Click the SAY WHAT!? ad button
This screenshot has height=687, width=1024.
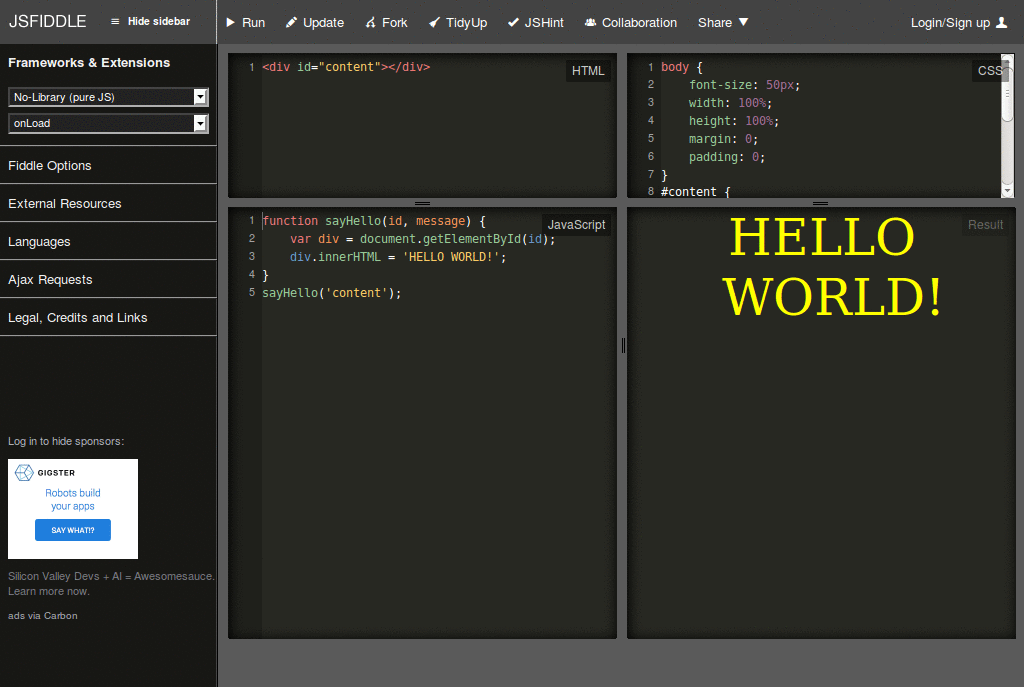[x=71, y=530]
